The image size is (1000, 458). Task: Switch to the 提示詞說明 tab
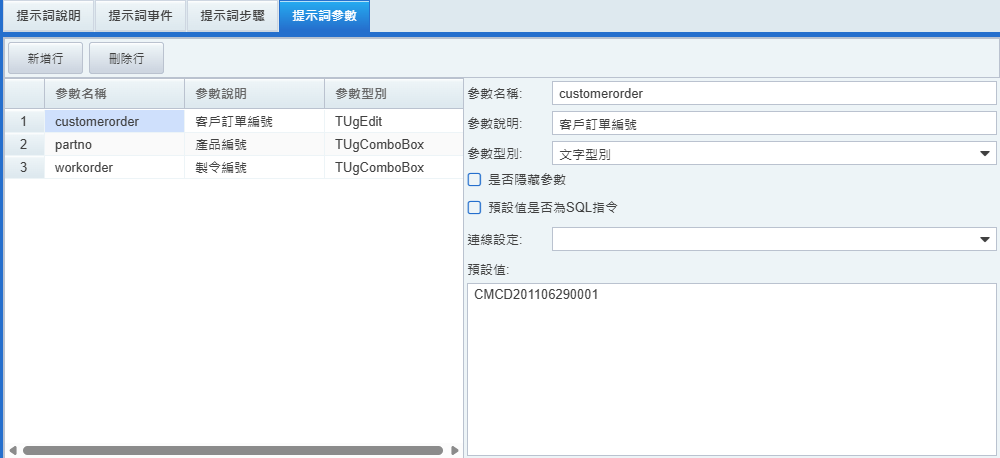pos(48,16)
